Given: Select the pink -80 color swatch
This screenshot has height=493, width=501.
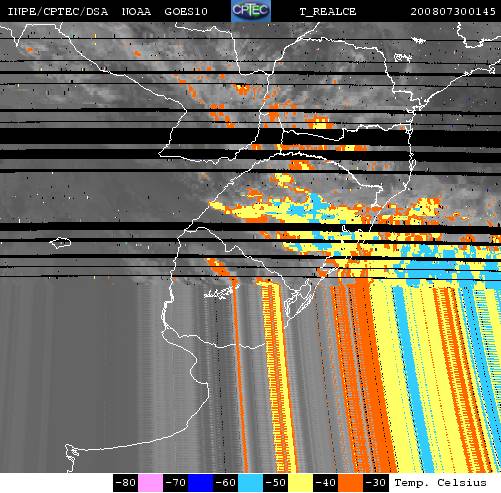Looking at the screenshot, I should tap(150, 483).
